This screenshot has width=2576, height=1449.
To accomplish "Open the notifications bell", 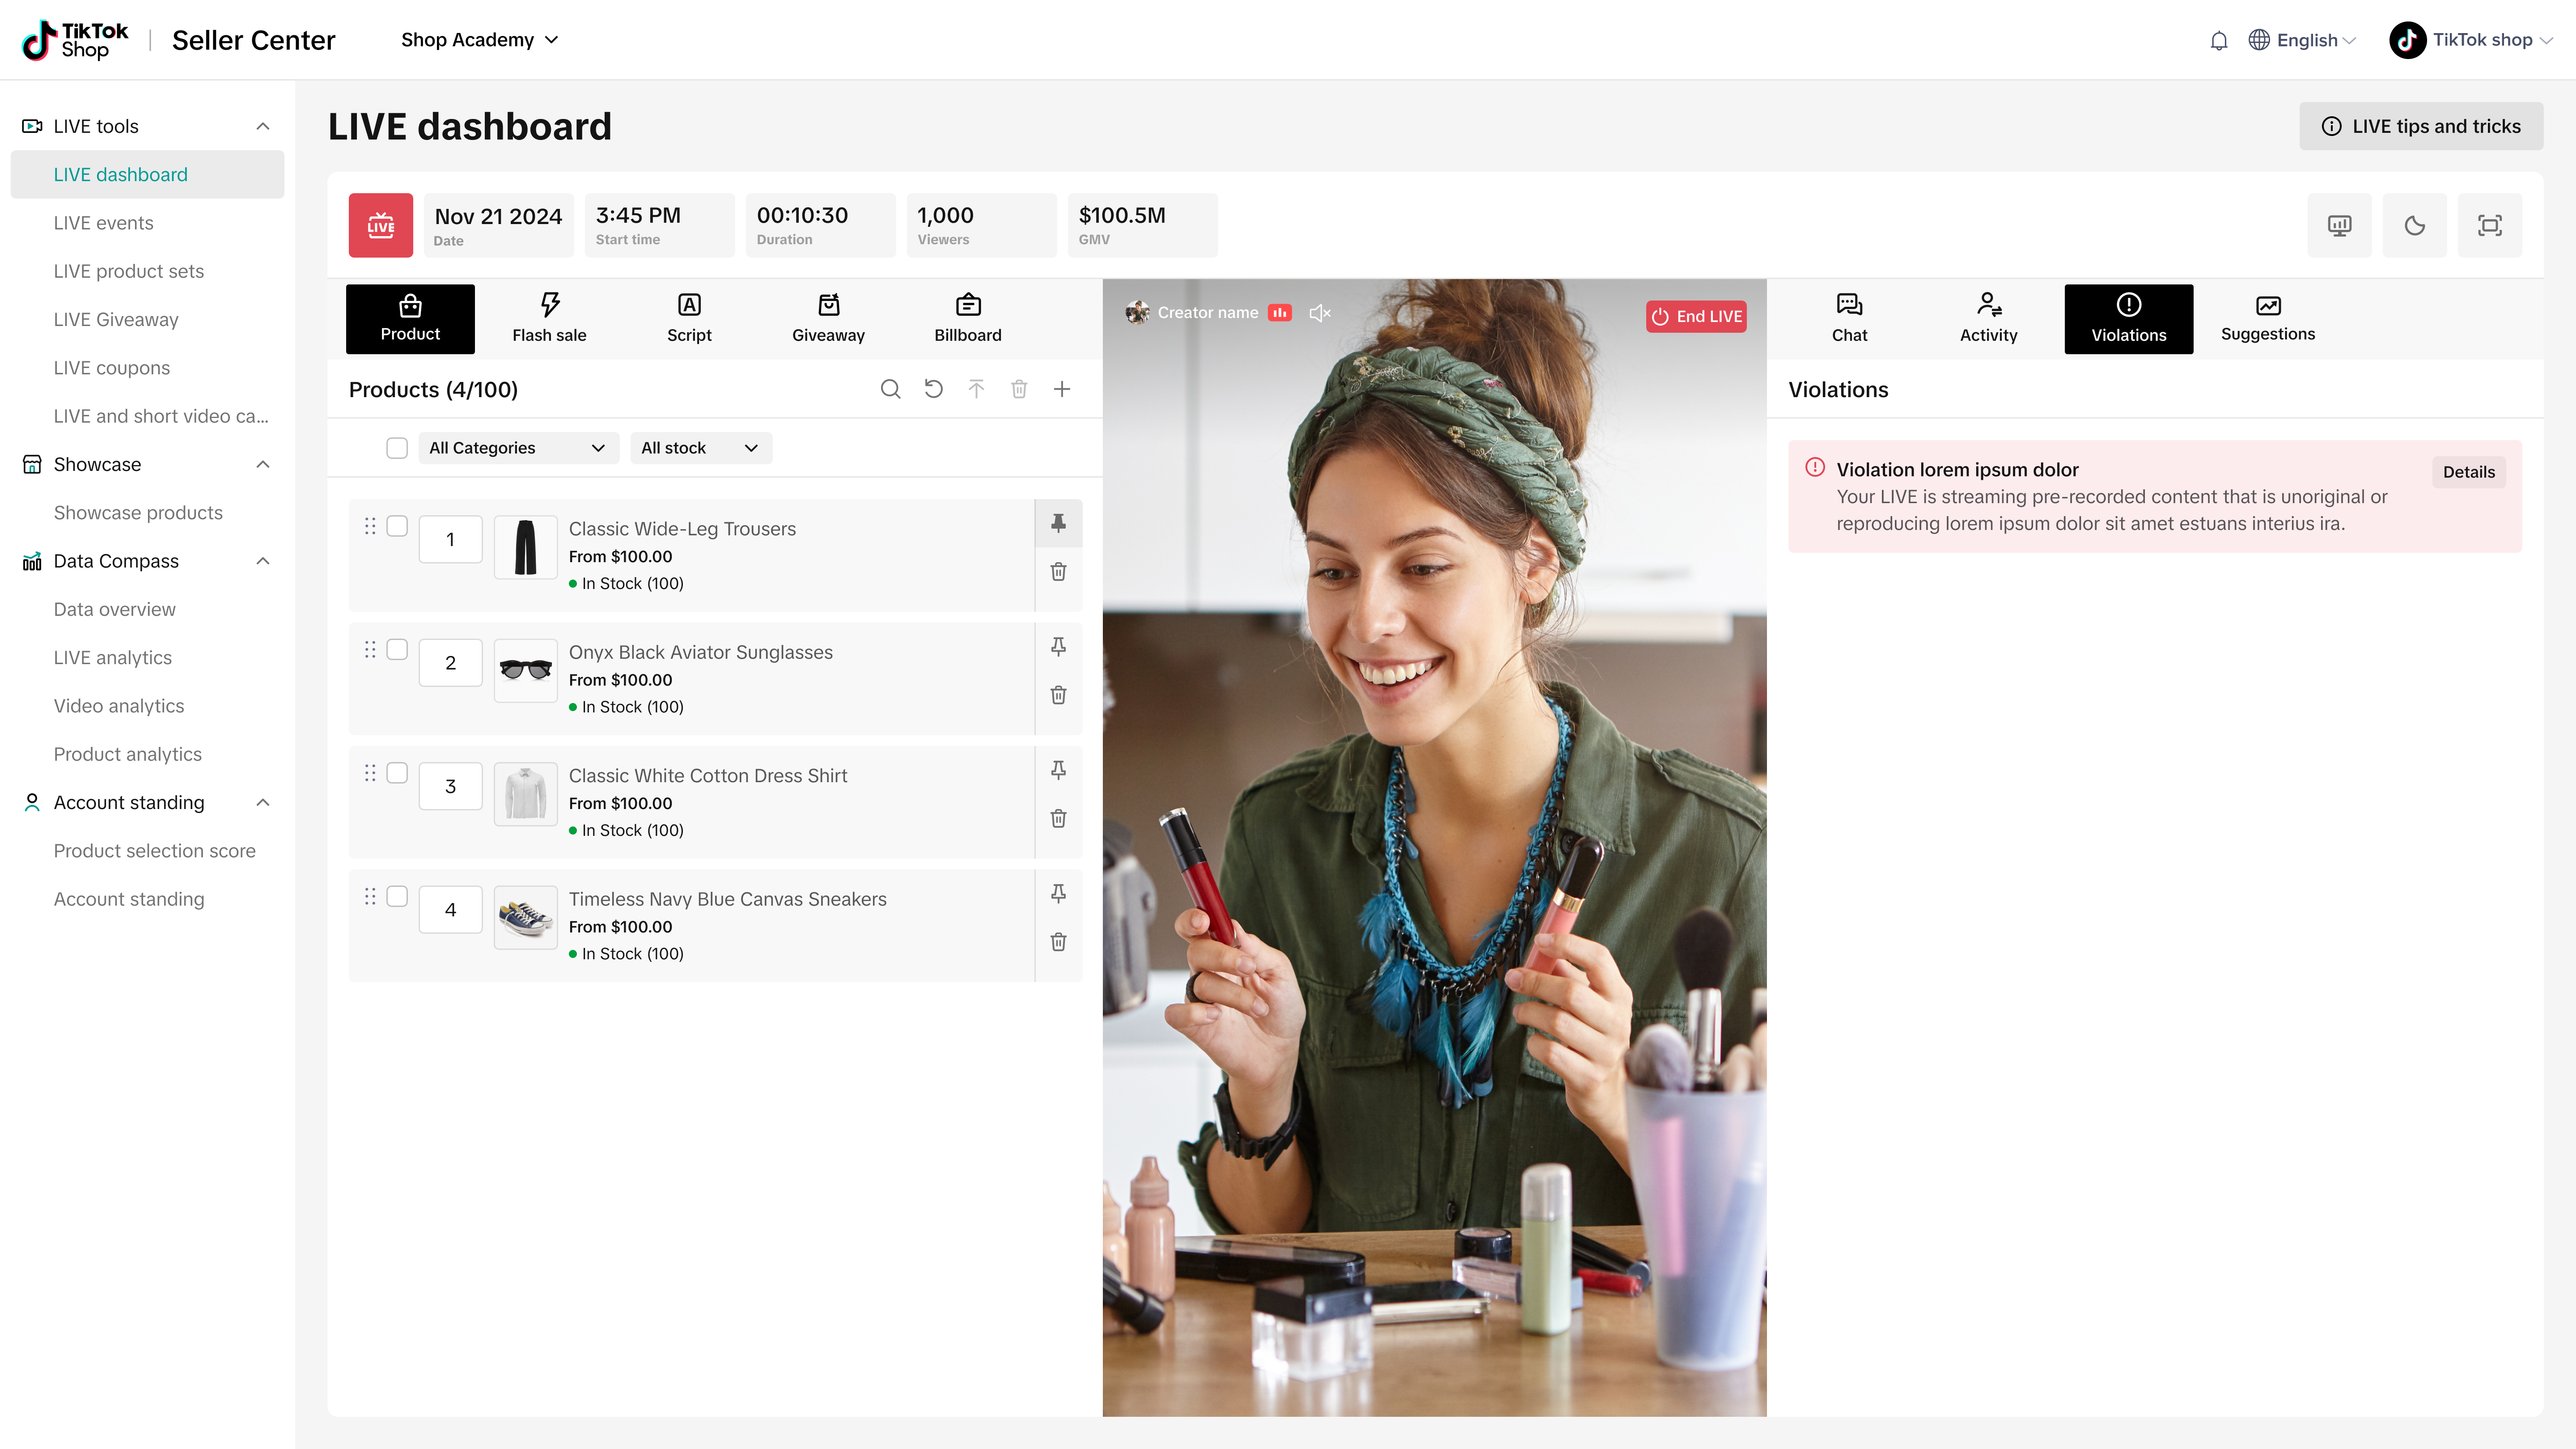I will [2218, 40].
